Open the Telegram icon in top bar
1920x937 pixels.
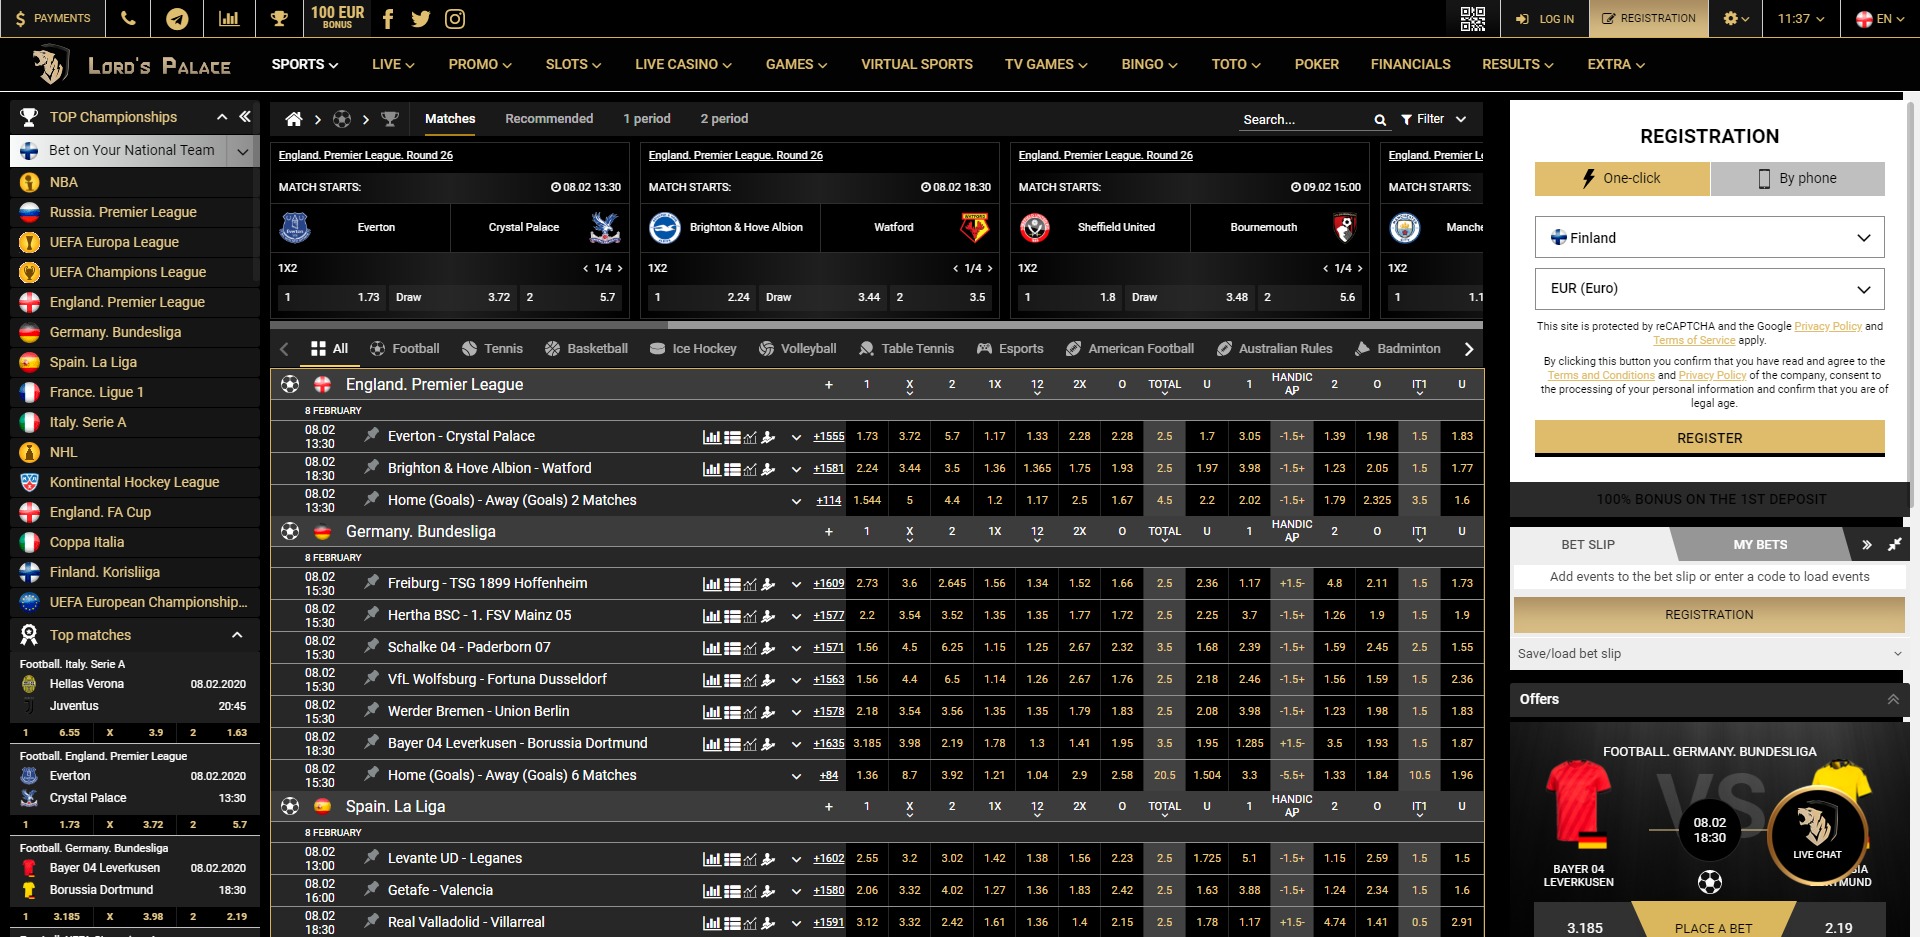(x=177, y=19)
